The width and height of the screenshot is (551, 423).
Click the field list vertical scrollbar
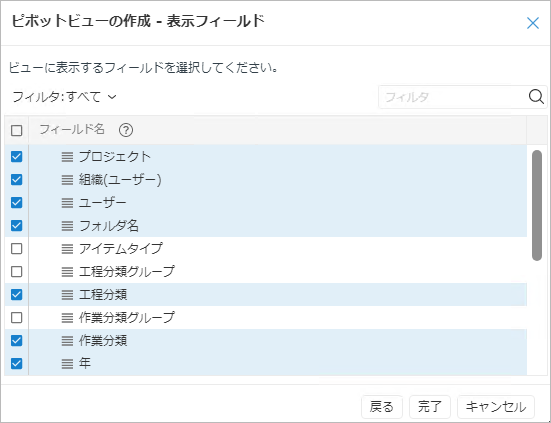(537, 205)
